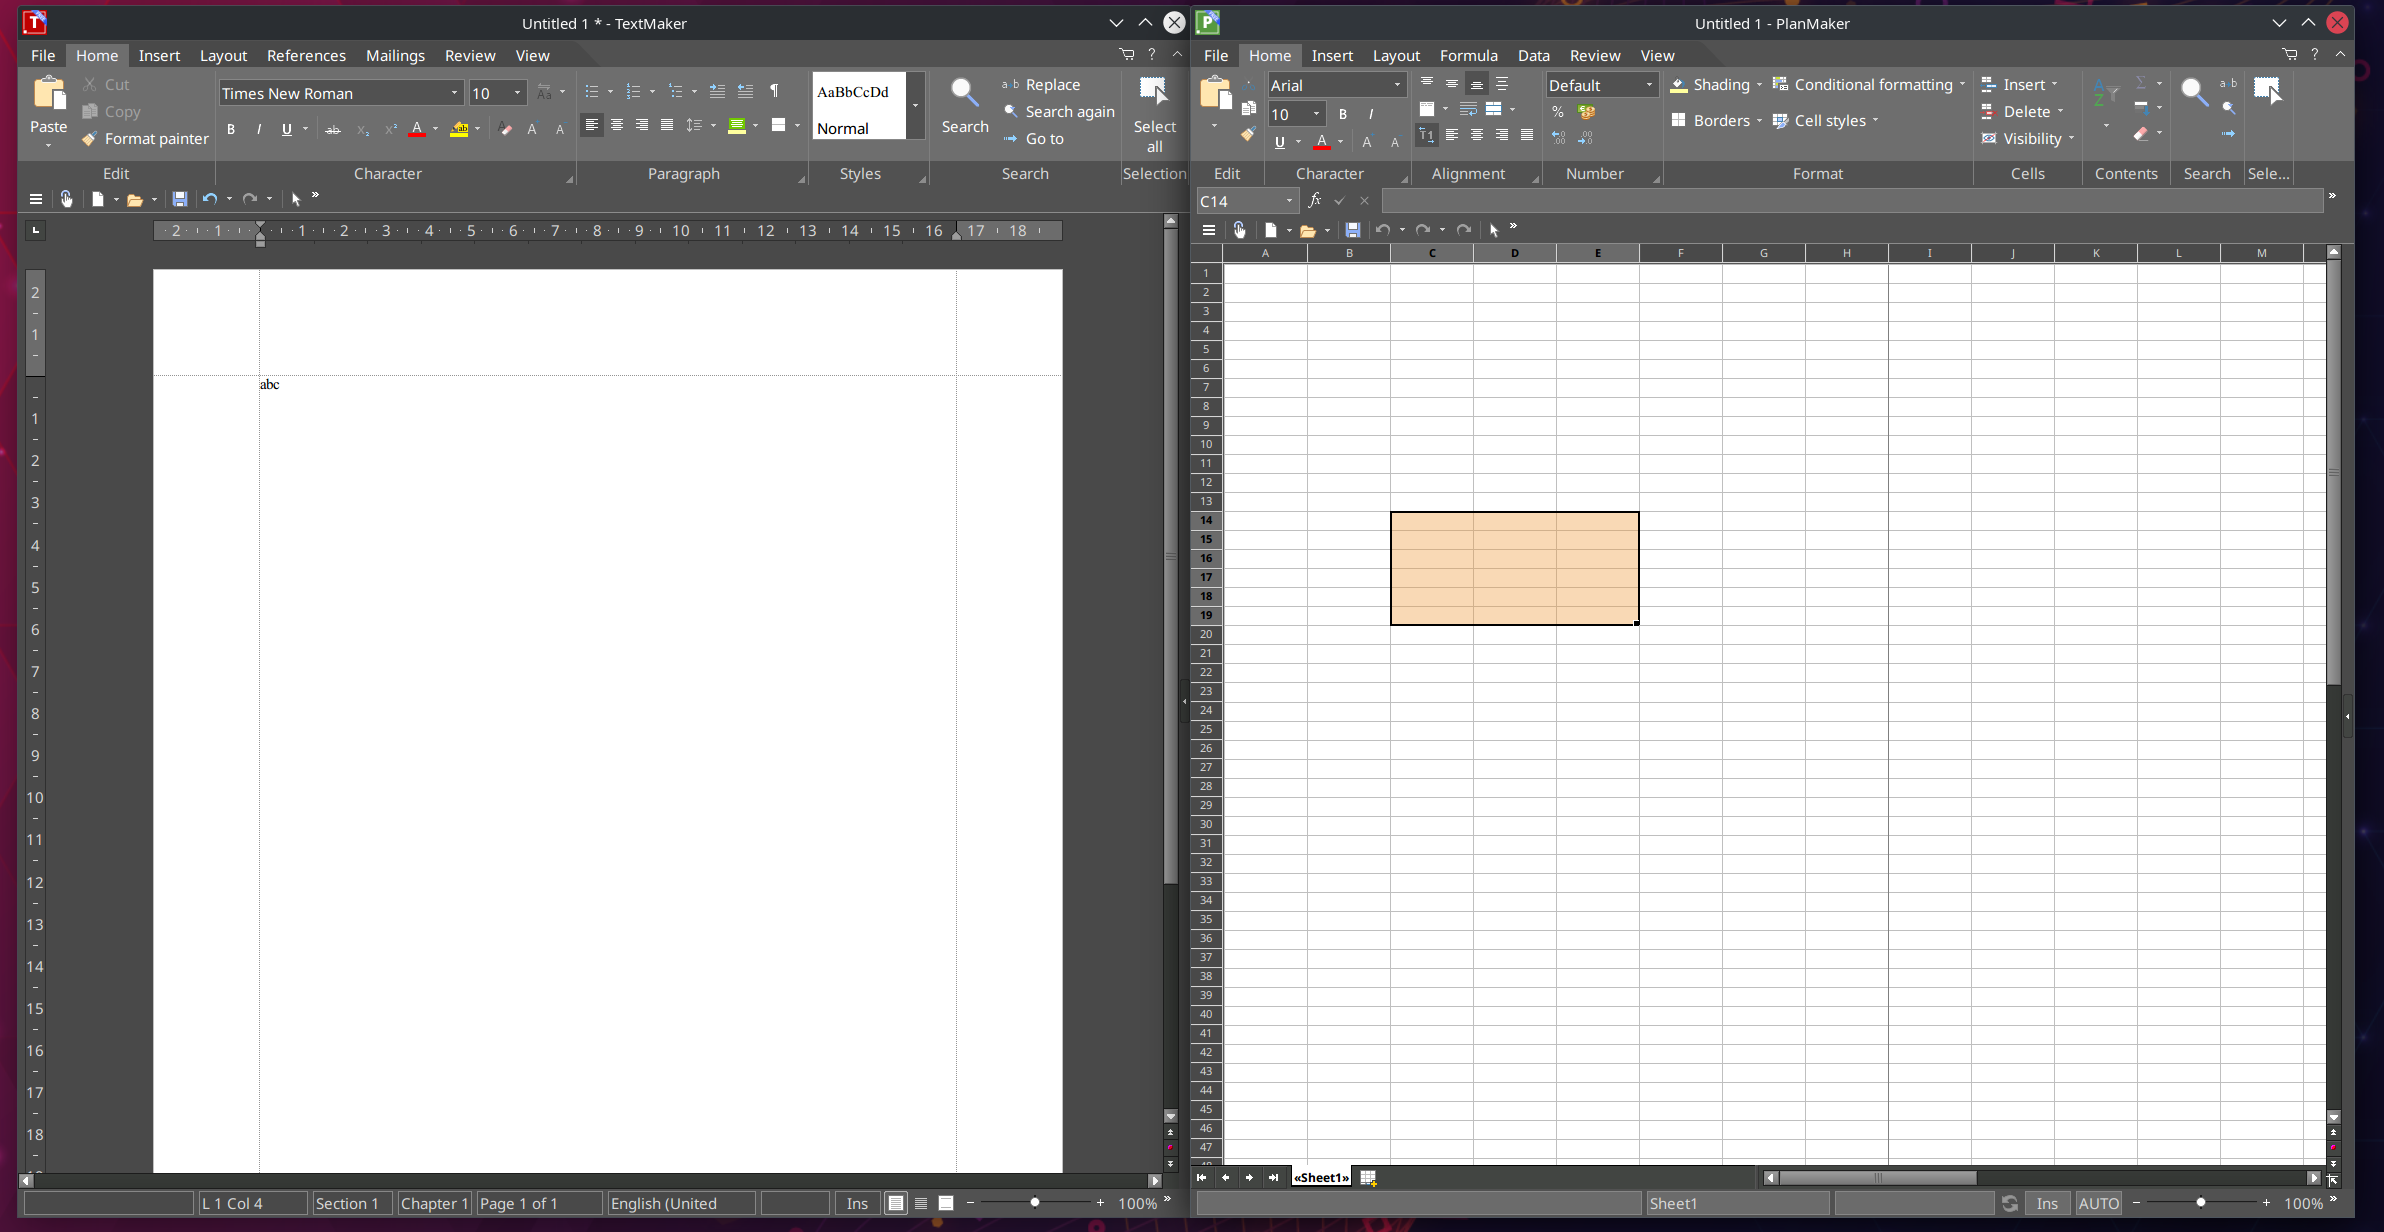Toggle strikethrough in TextMaker
The image size is (2384, 1232).
click(x=333, y=129)
